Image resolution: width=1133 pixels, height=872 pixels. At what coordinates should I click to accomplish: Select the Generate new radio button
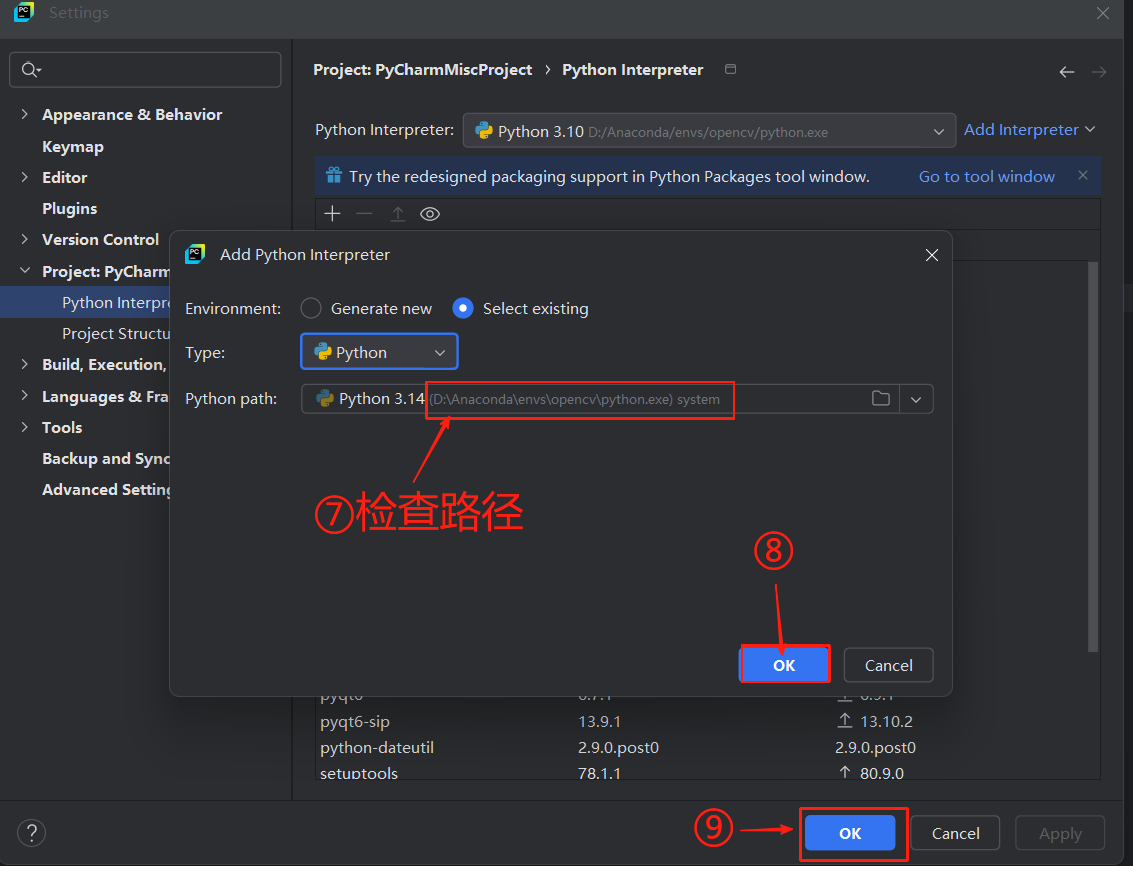[x=311, y=308]
